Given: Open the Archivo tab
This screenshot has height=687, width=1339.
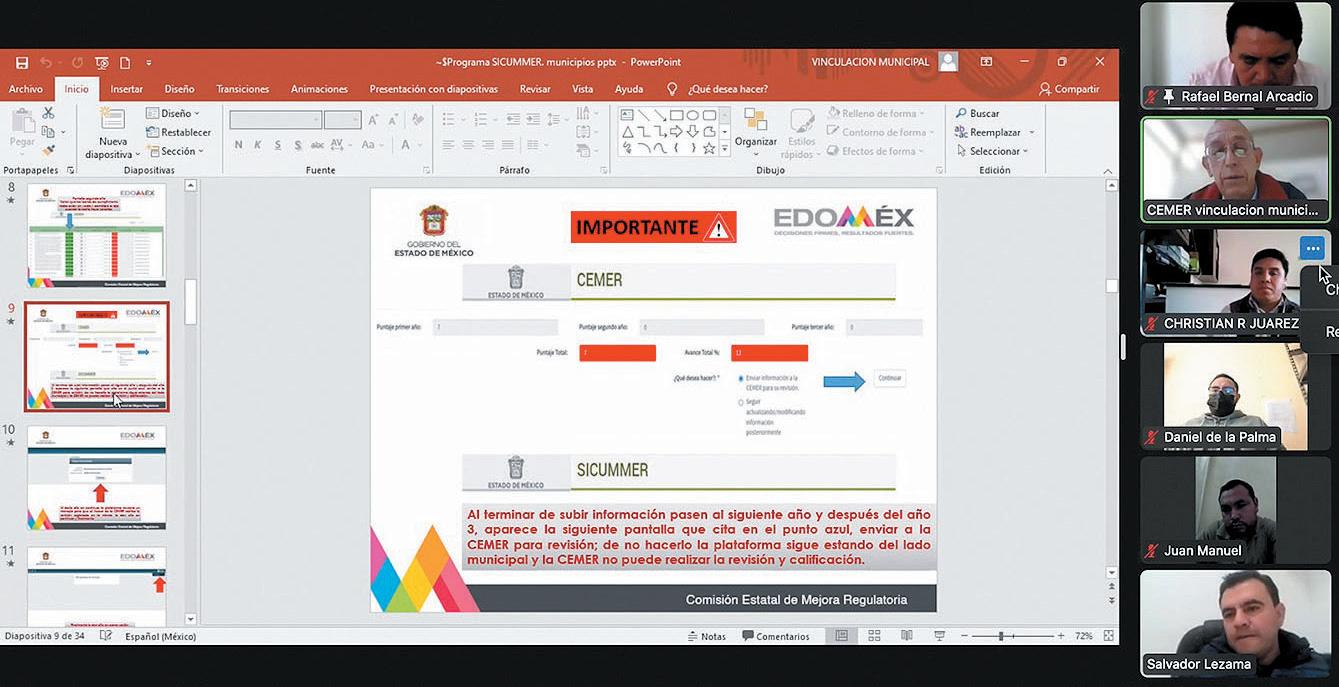Looking at the screenshot, I should (26, 89).
